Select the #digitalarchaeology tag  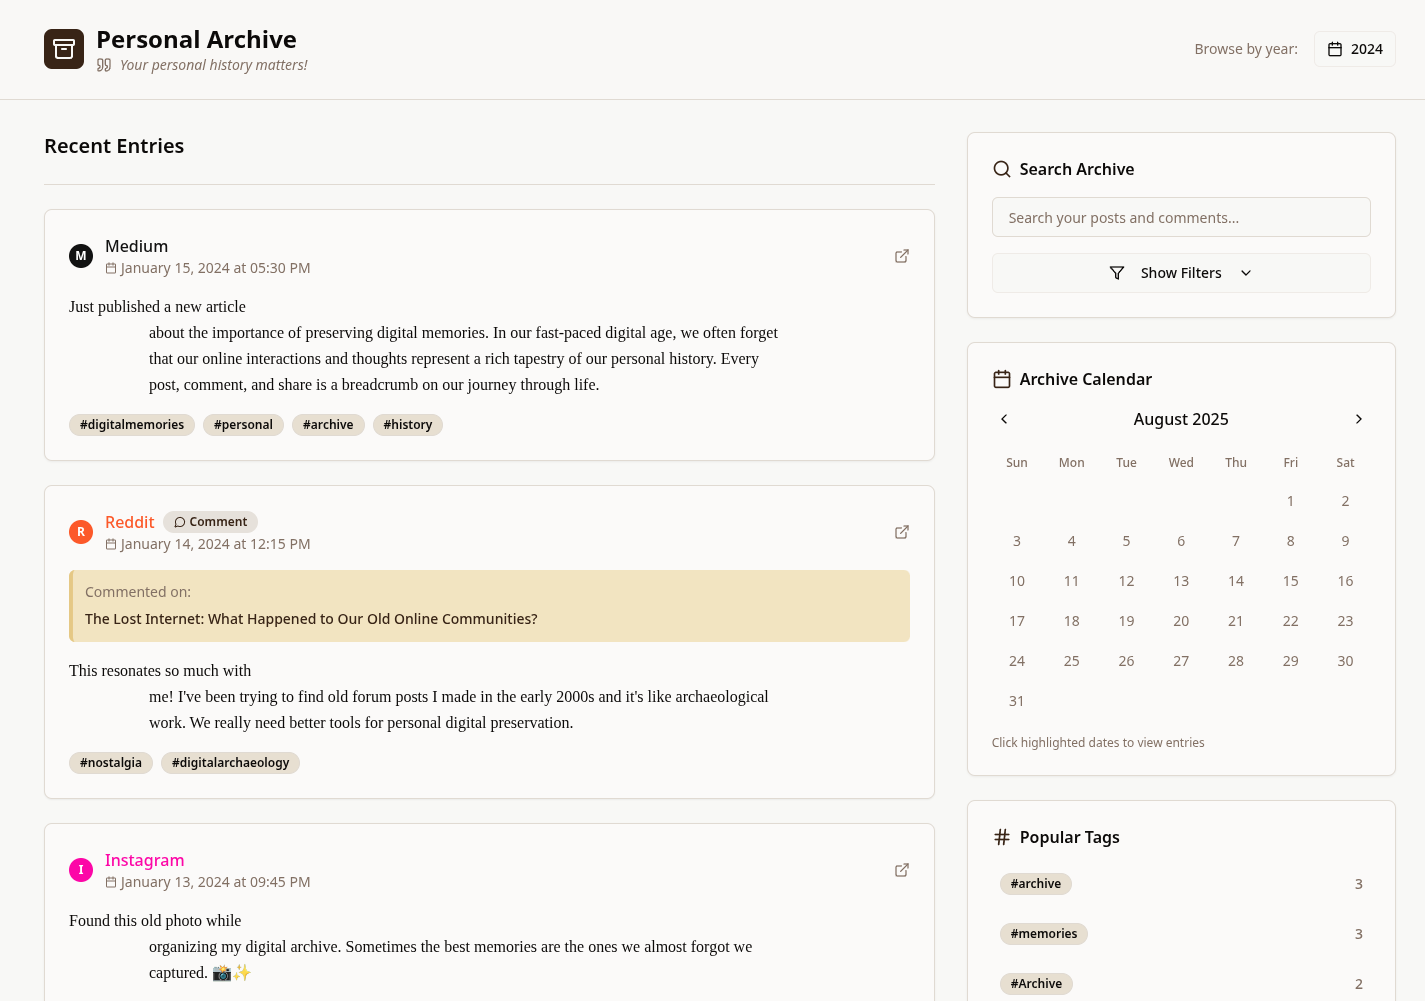(230, 763)
